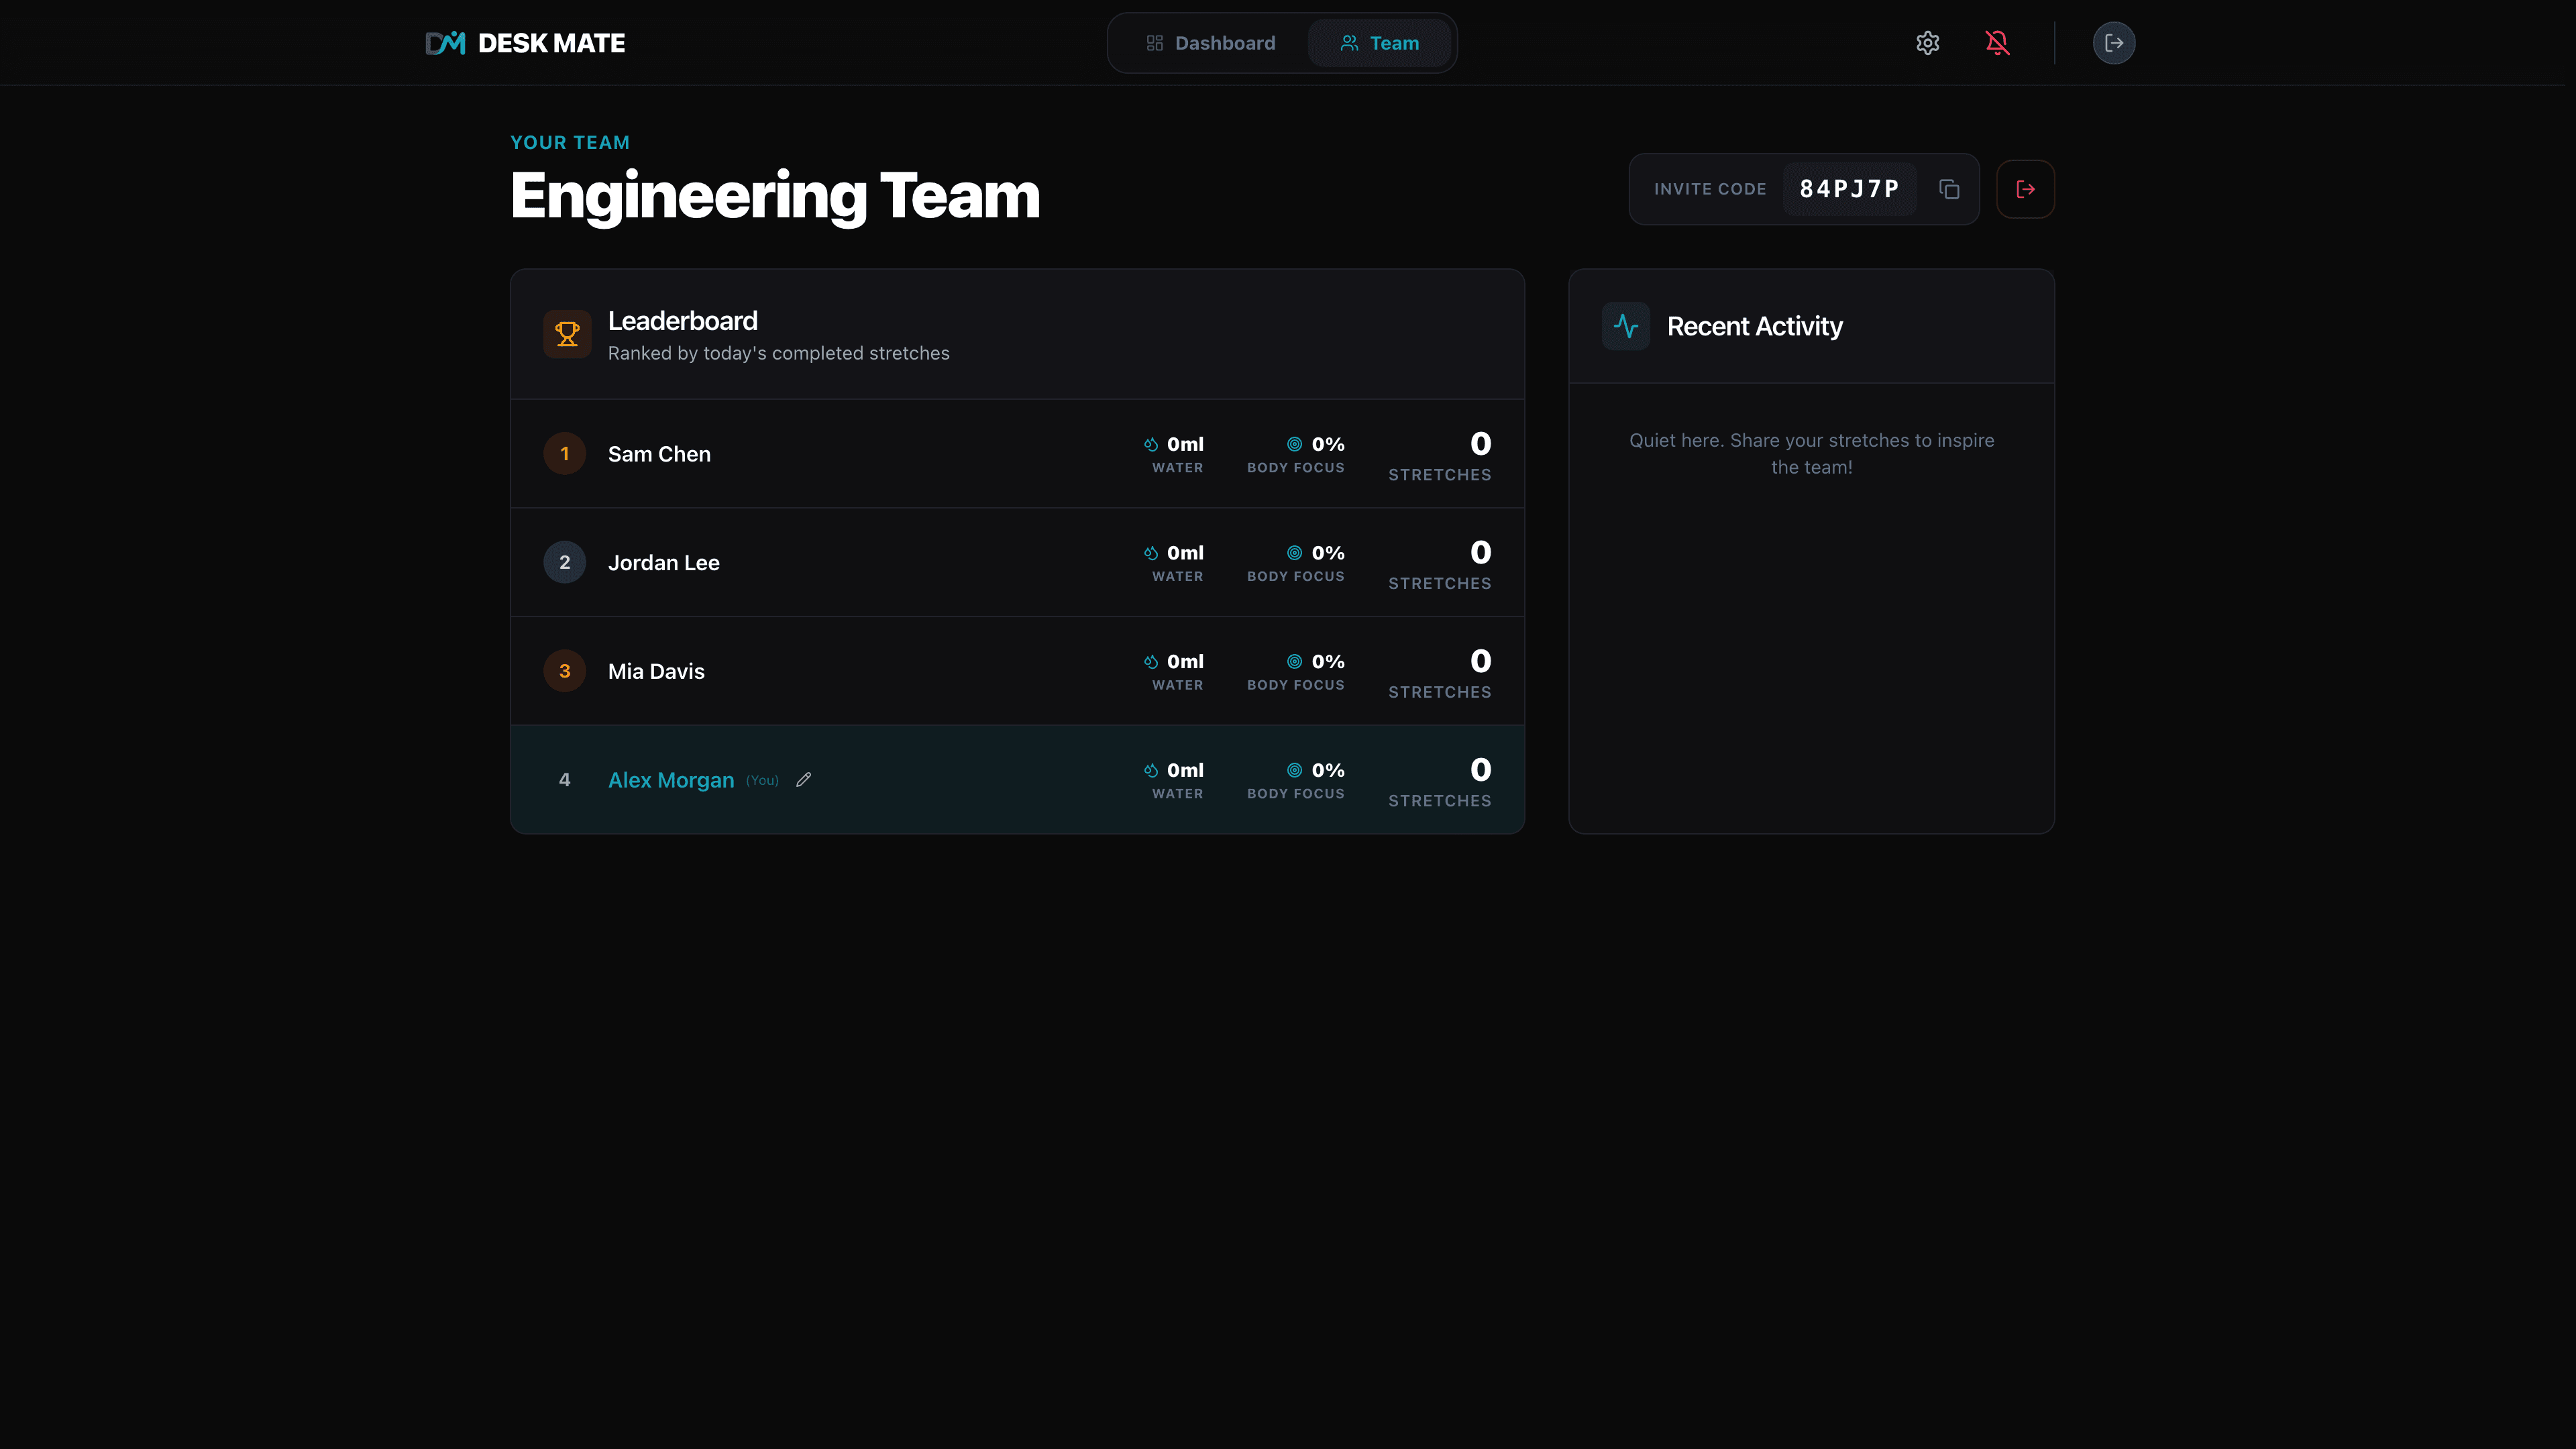Open settings via the gear icon
The height and width of the screenshot is (1449, 2576).
[x=1927, y=43]
